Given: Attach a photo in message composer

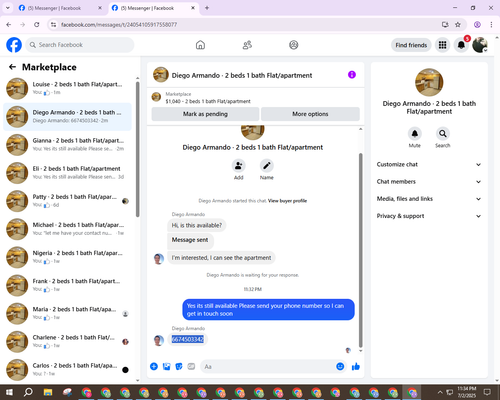Looking at the screenshot, I should 166,367.
